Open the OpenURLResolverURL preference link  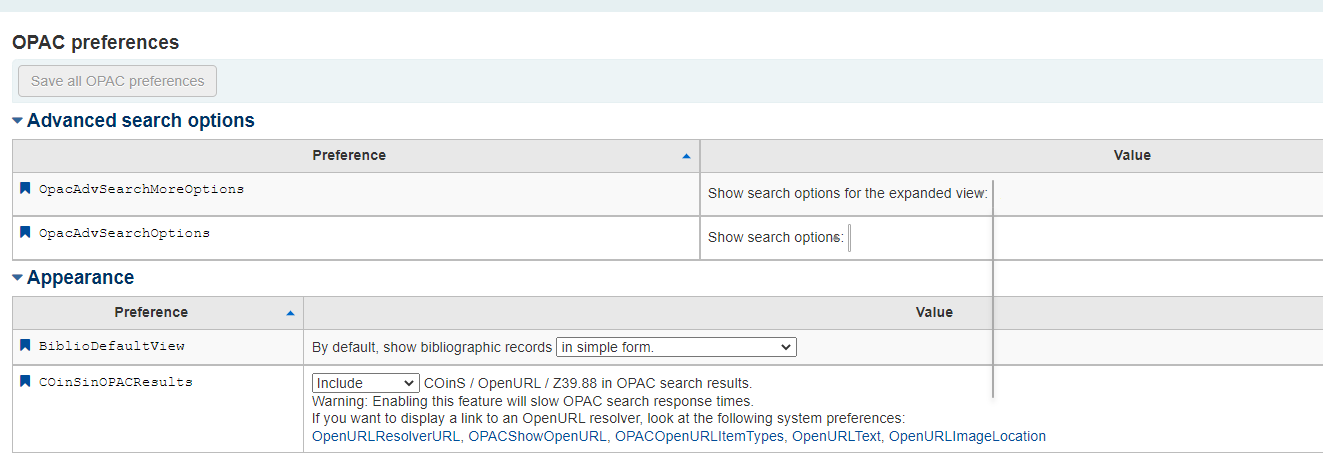tap(386, 436)
